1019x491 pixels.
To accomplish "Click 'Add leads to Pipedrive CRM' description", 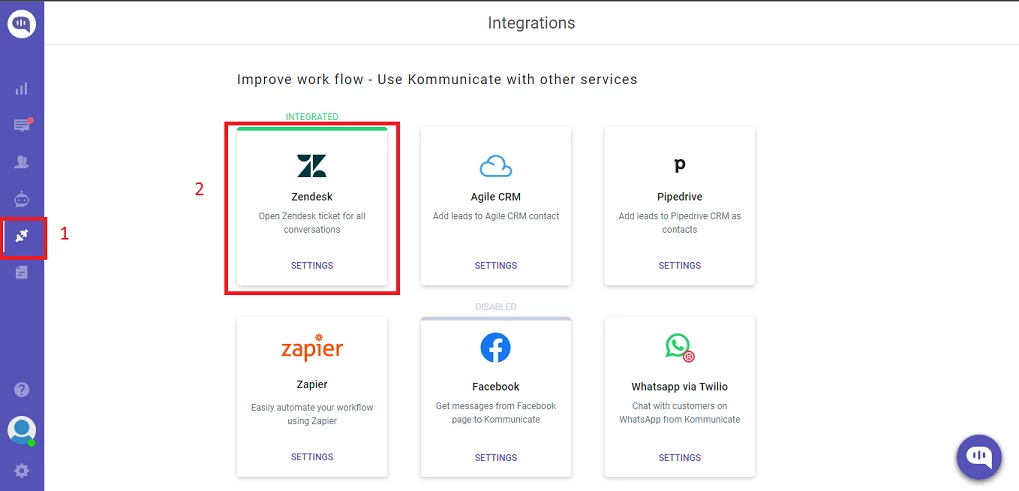I will click(x=680, y=222).
